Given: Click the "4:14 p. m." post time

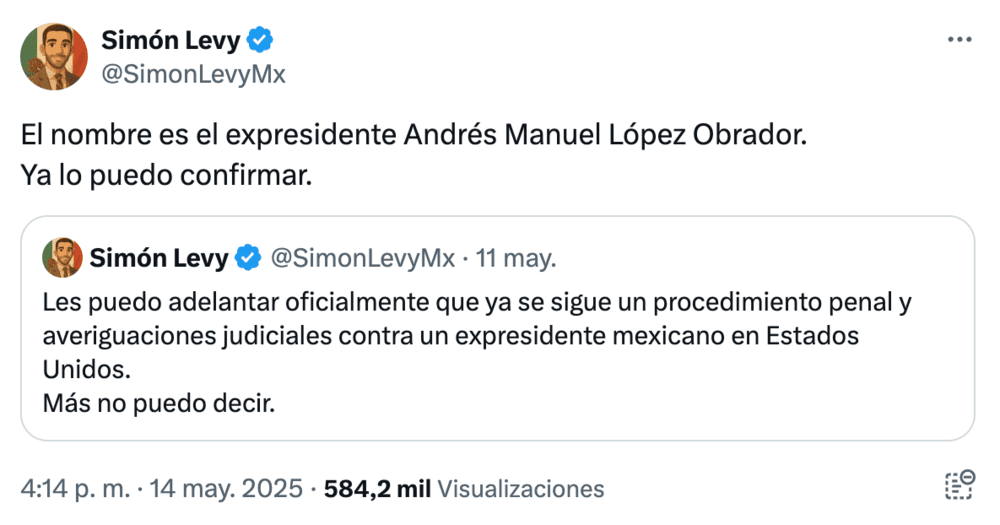Looking at the screenshot, I should tap(75, 489).
